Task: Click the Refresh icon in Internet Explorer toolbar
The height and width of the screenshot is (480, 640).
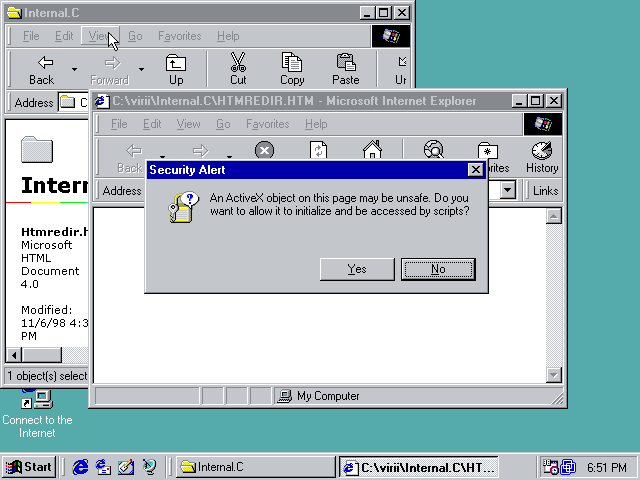Action: point(318,150)
